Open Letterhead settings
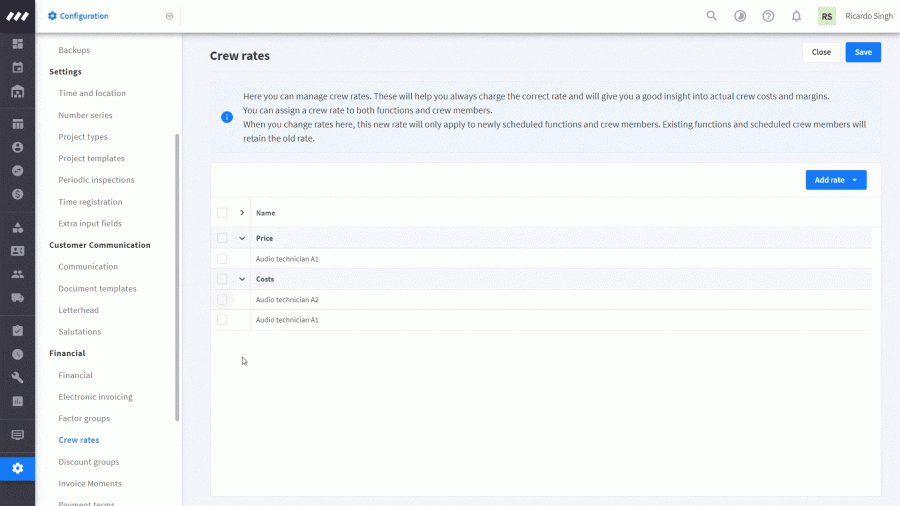The width and height of the screenshot is (900, 506). [x=78, y=310]
